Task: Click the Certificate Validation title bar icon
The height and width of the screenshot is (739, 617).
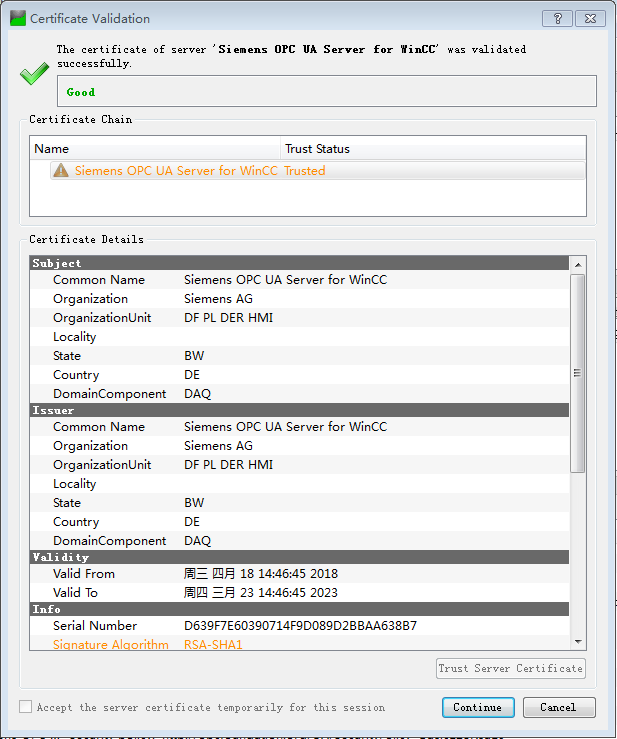Action: point(17,18)
